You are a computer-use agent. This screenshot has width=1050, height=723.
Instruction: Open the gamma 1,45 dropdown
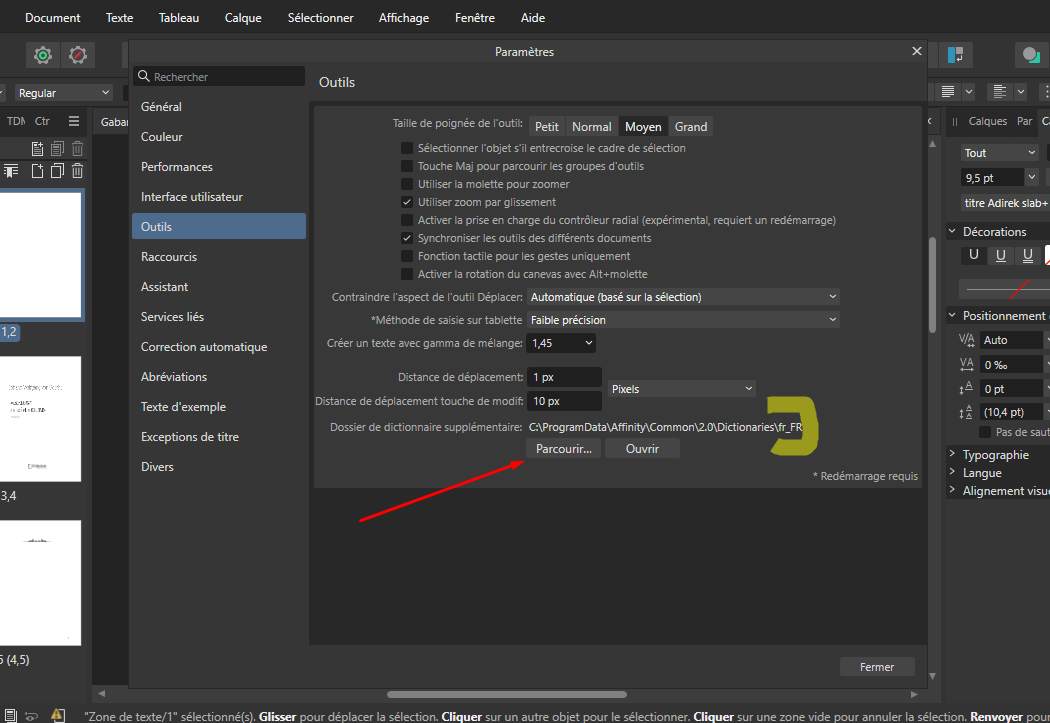(x=561, y=343)
